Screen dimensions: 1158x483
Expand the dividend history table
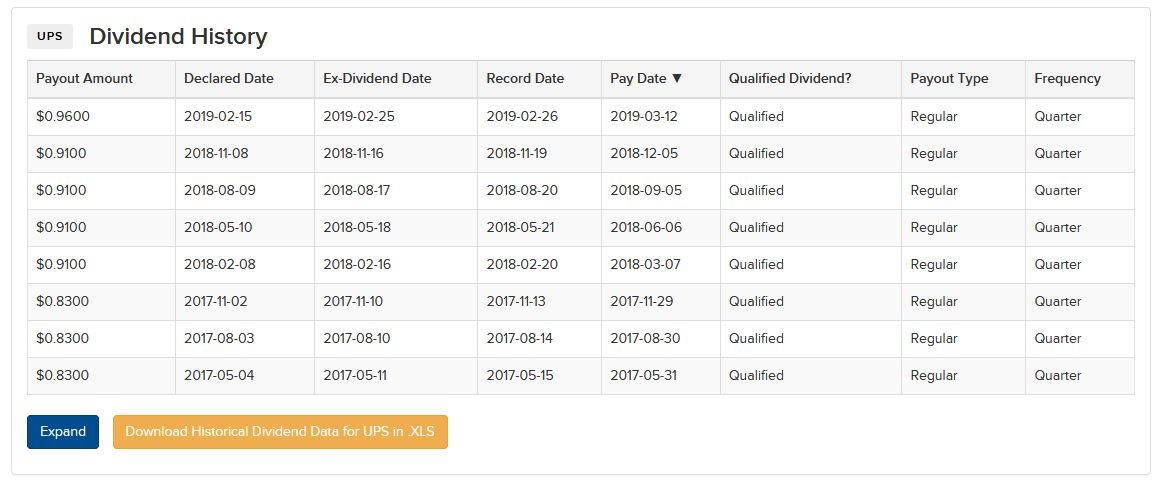pyautogui.click(x=63, y=432)
